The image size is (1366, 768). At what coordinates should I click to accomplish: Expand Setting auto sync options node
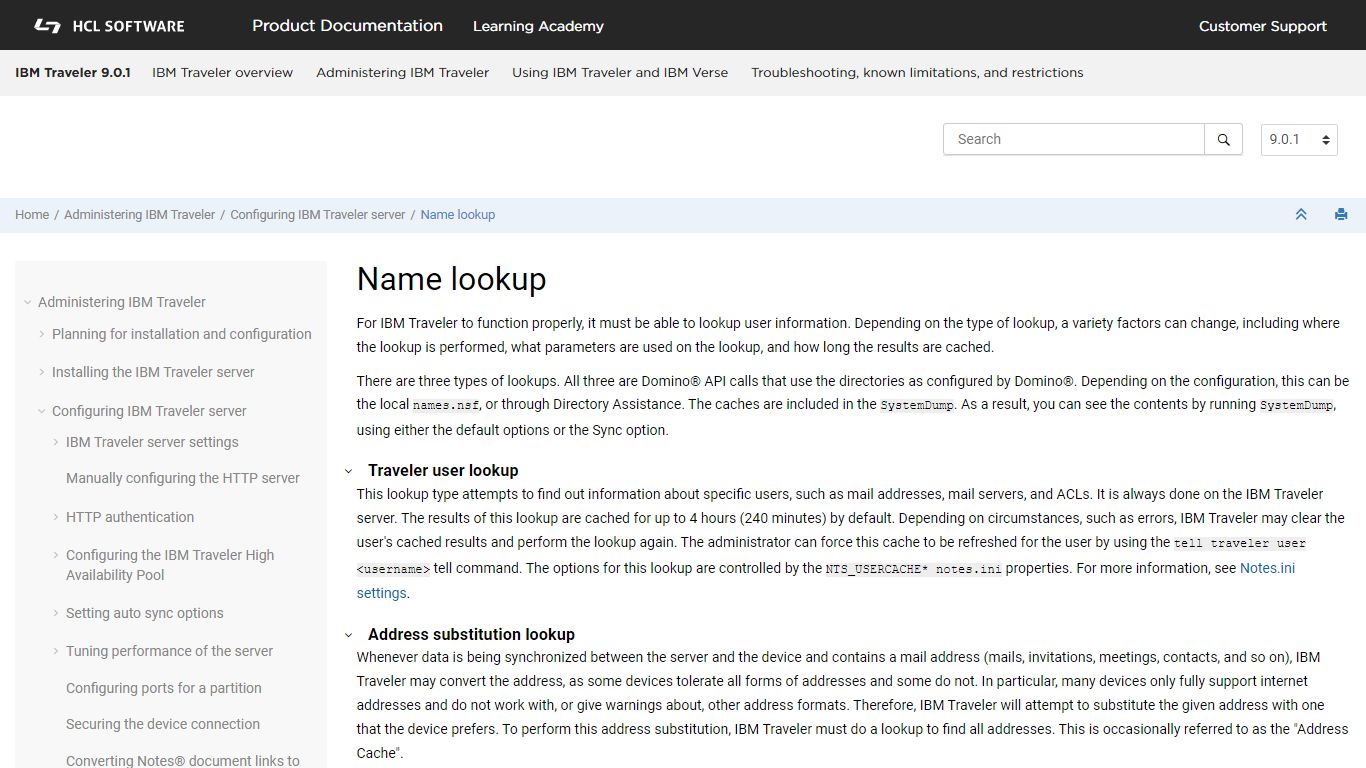click(56, 613)
